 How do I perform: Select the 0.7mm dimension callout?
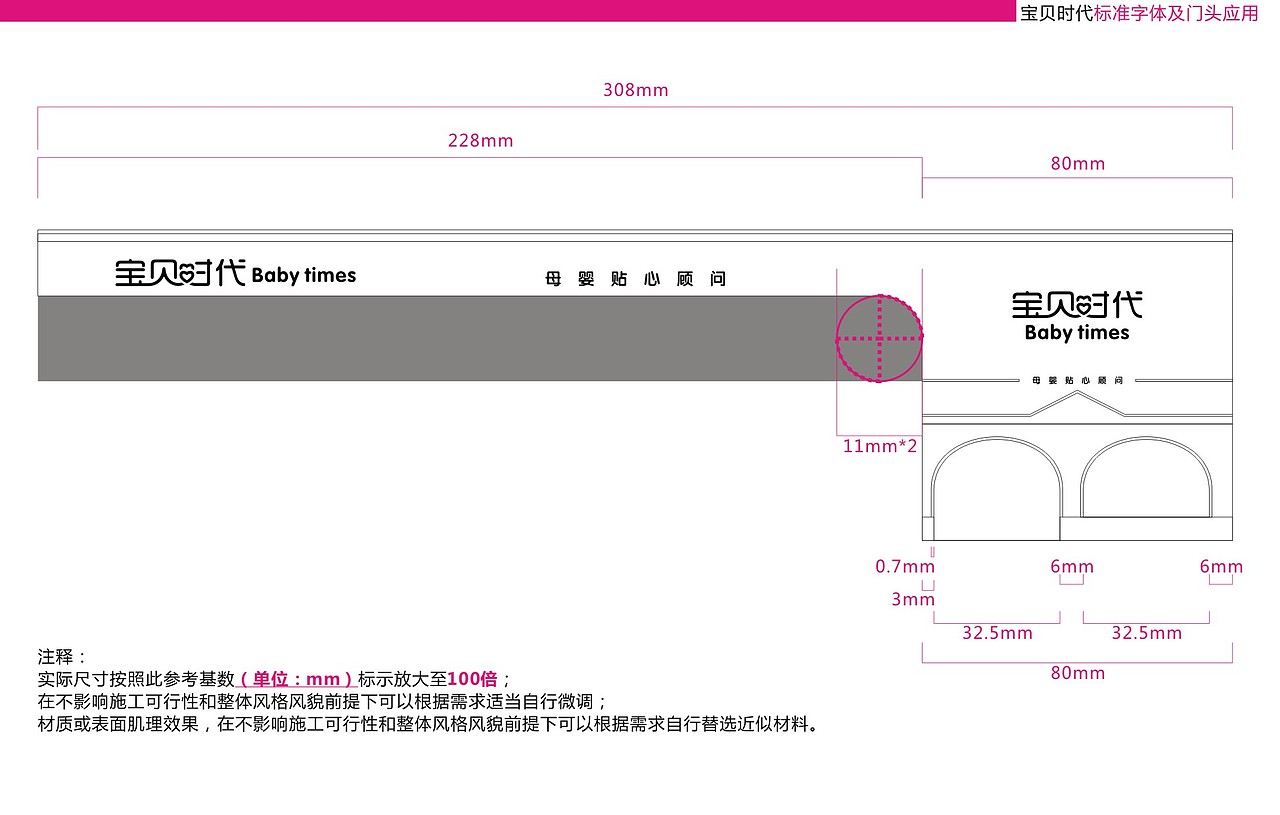[x=904, y=566]
